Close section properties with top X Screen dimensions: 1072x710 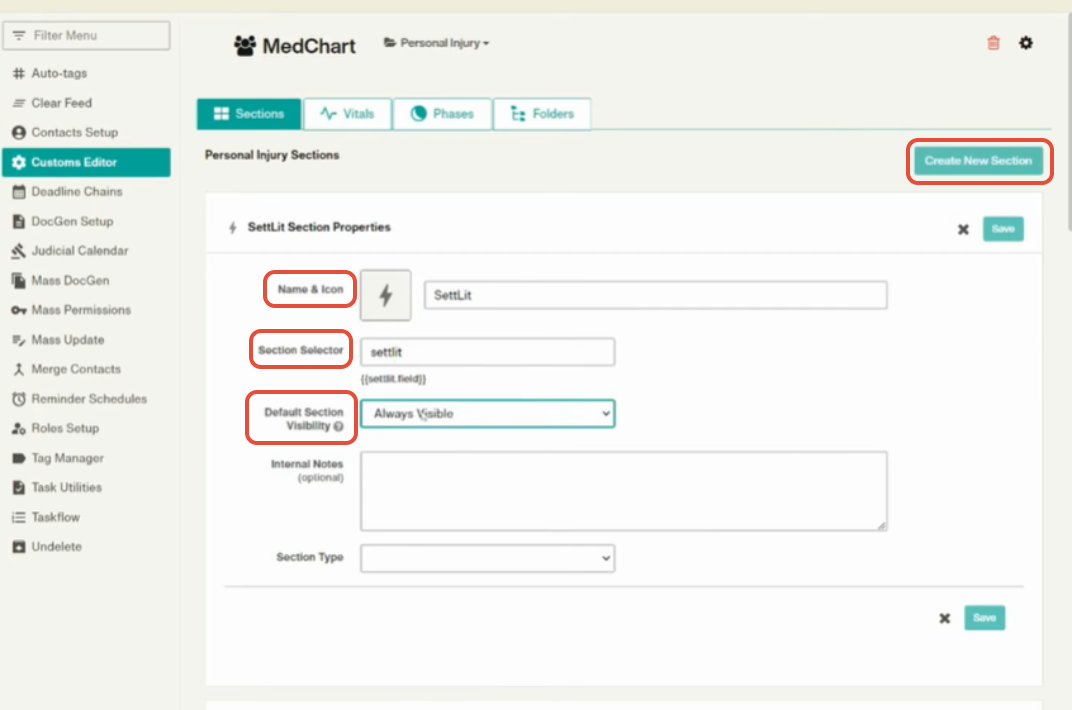963,230
